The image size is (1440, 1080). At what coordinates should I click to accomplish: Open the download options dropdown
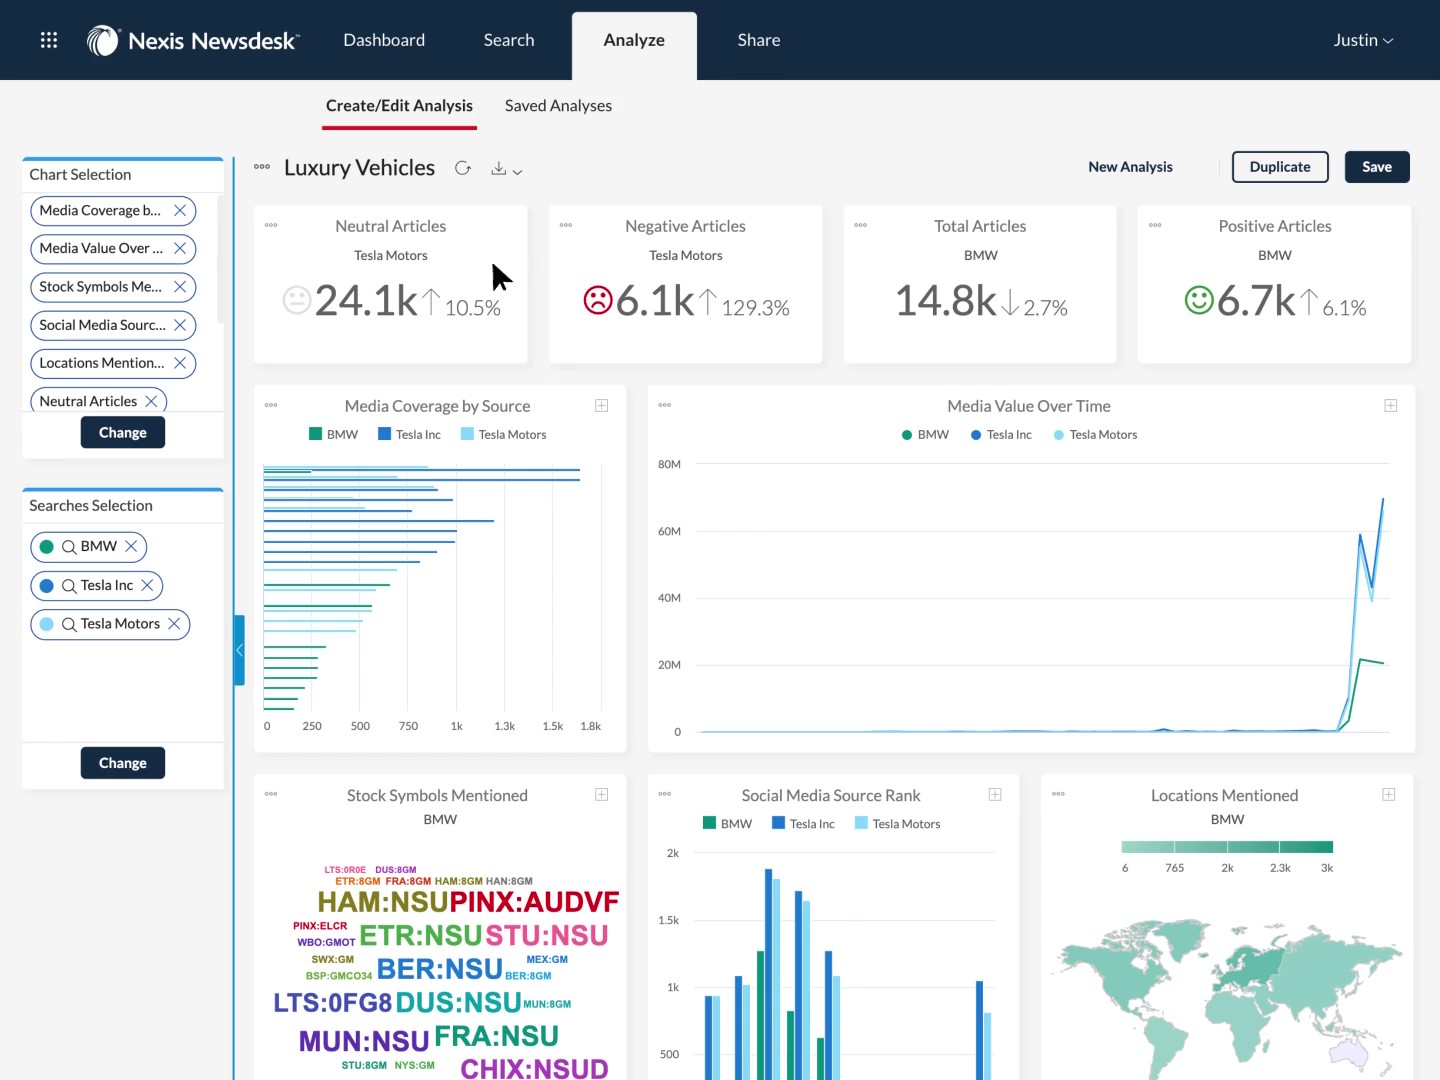click(x=506, y=169)
